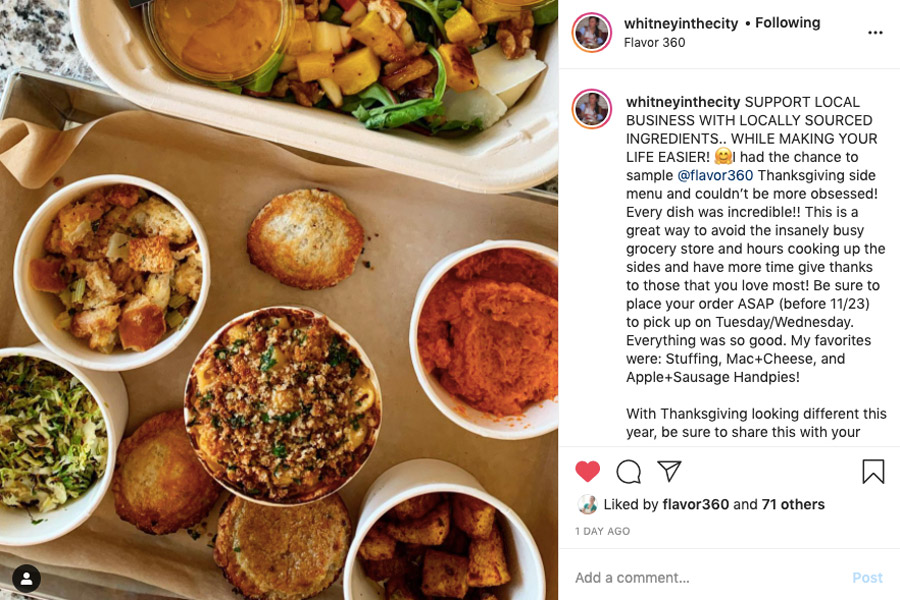Open whitneyinthecity profile picture in header
The image size is (900, 600).
point(592,32)
